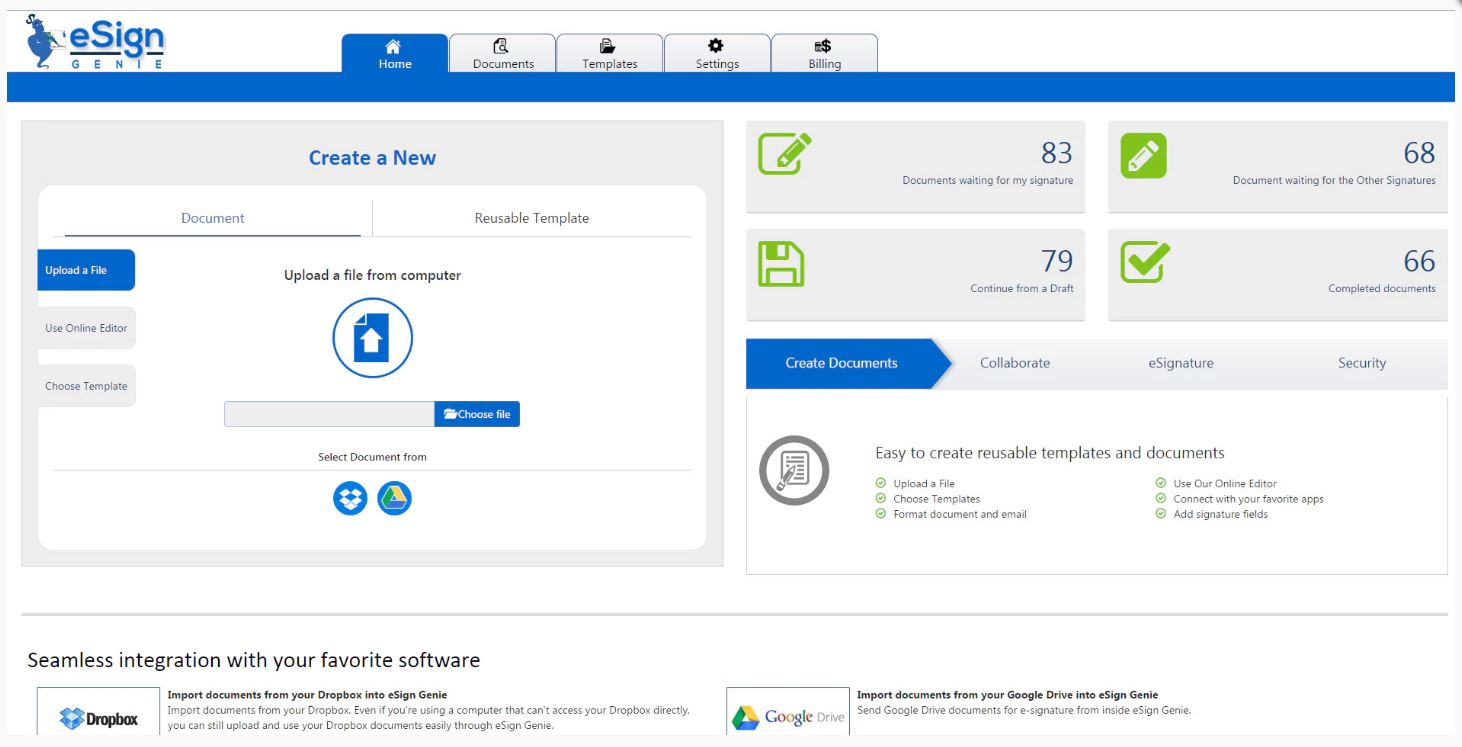Select the Reusable Template tab
Screen dimensions: 1462x747
pos(532,217)
